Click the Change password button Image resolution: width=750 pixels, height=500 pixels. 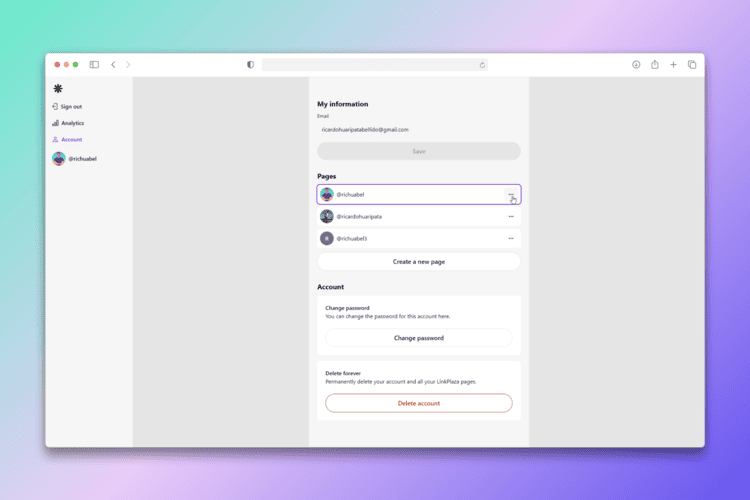(x=419, y=338)
